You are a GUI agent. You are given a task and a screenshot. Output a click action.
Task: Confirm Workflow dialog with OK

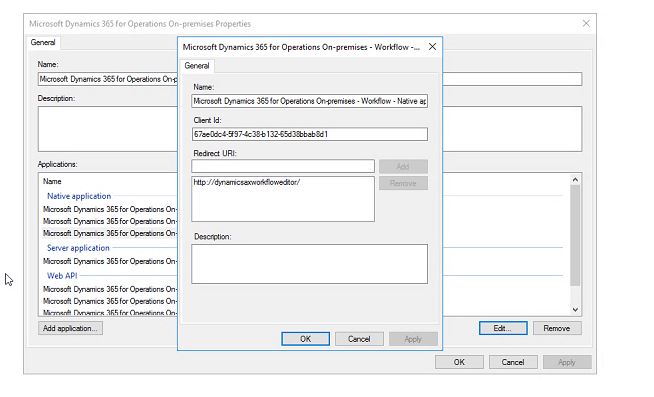(305, 339)
